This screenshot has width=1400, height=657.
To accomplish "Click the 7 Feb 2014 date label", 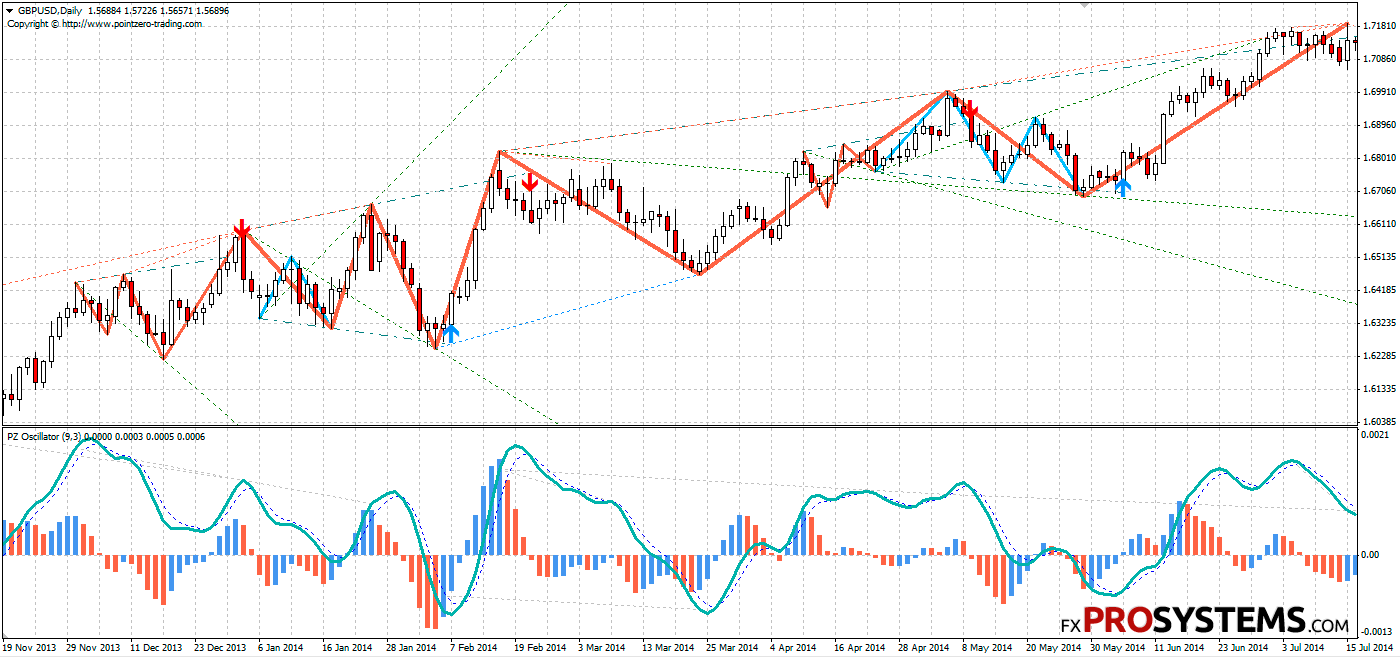I will [x=472, y=648].
